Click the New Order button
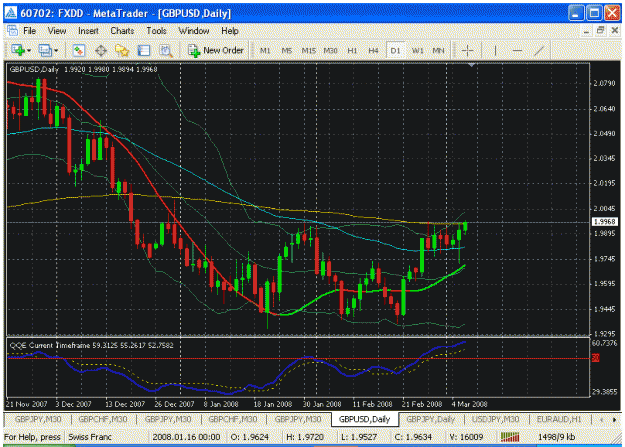 [x=216, y=50]
